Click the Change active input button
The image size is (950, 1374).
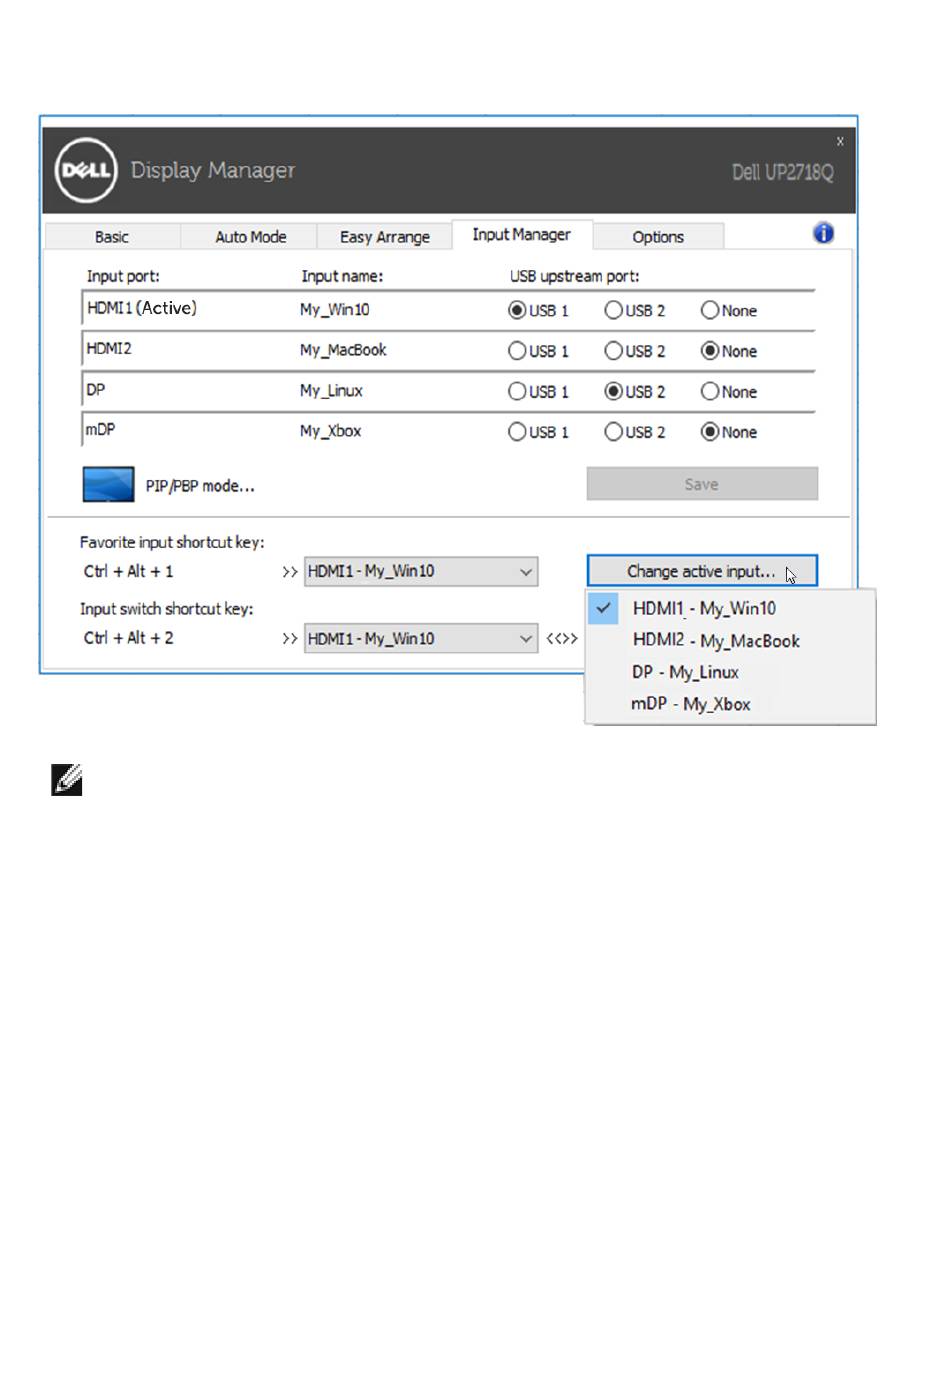click(702, 571)
